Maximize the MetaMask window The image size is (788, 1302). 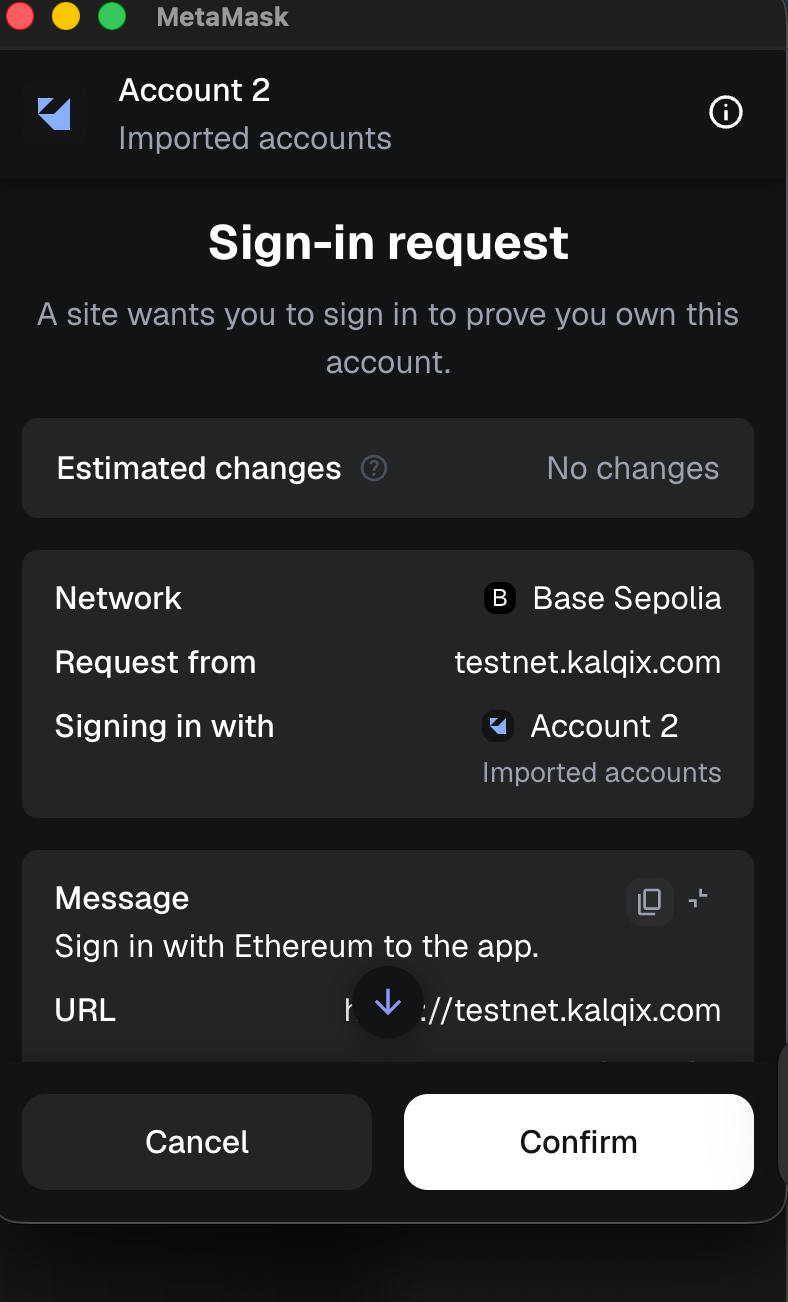[112, 17]
